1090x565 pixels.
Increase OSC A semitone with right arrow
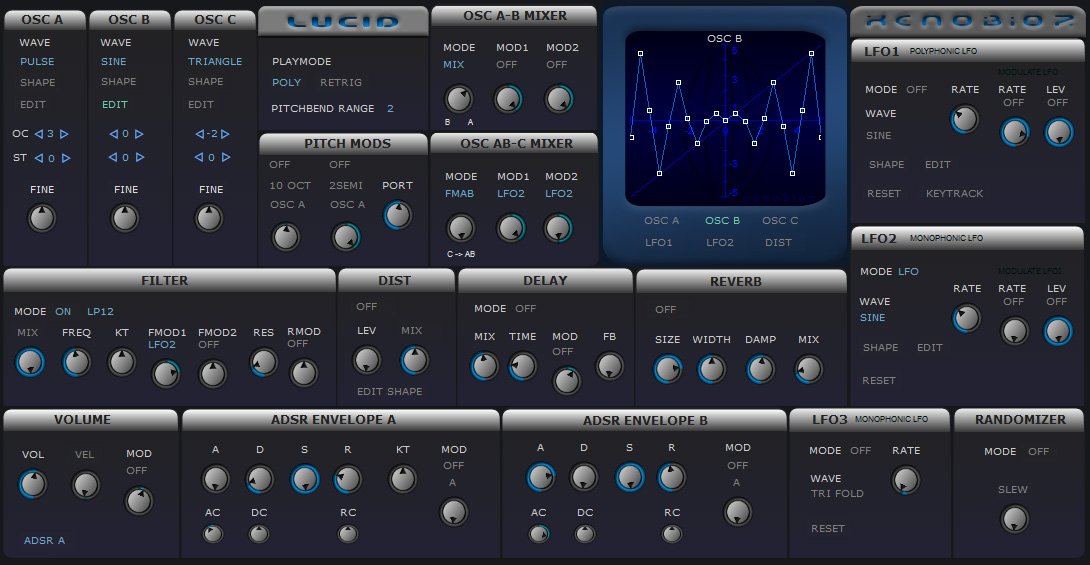[x=66, y=158]
